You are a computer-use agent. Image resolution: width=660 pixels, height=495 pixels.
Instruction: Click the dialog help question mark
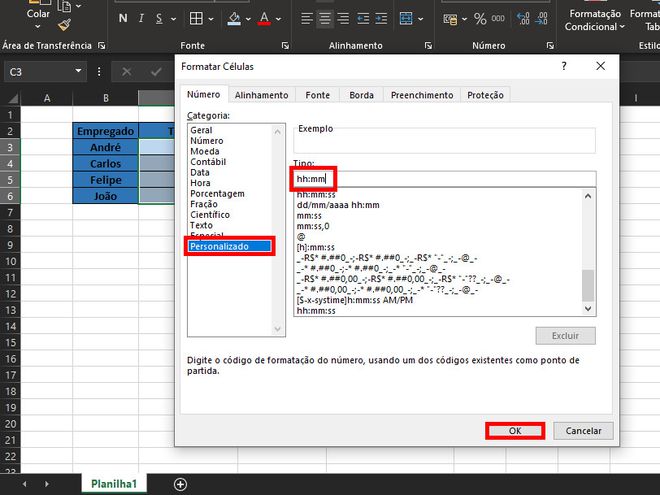tap(564, 66)
